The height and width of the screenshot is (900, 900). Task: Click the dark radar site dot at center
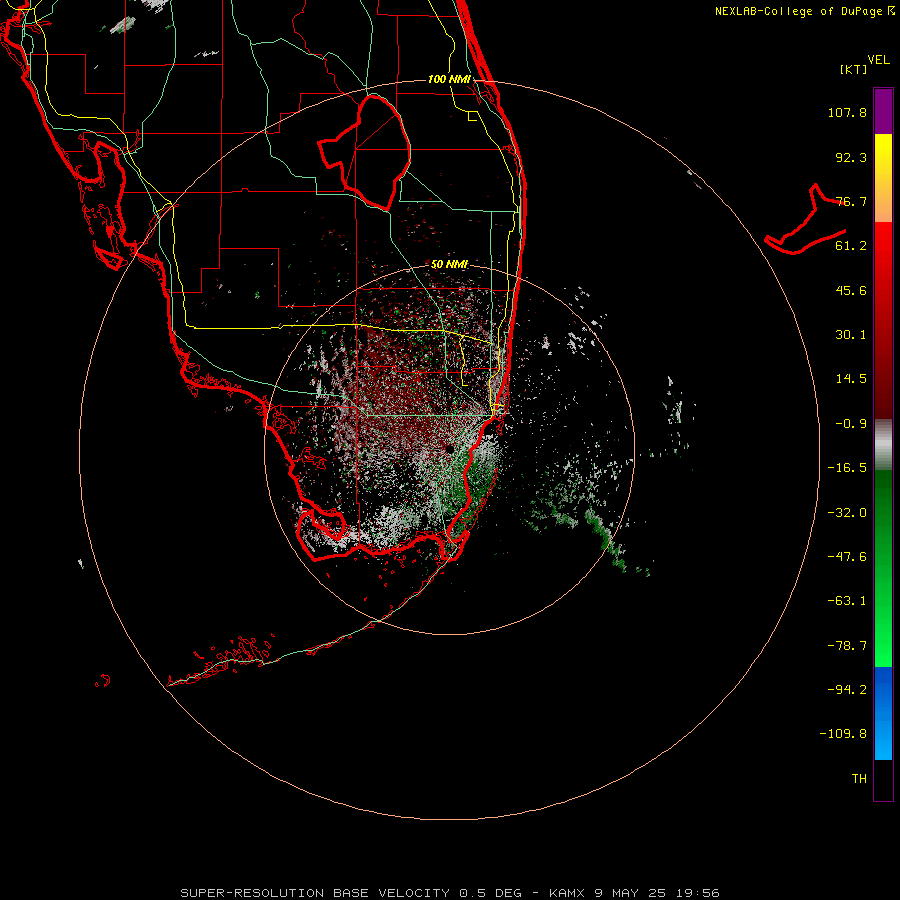tap(449, 449)
